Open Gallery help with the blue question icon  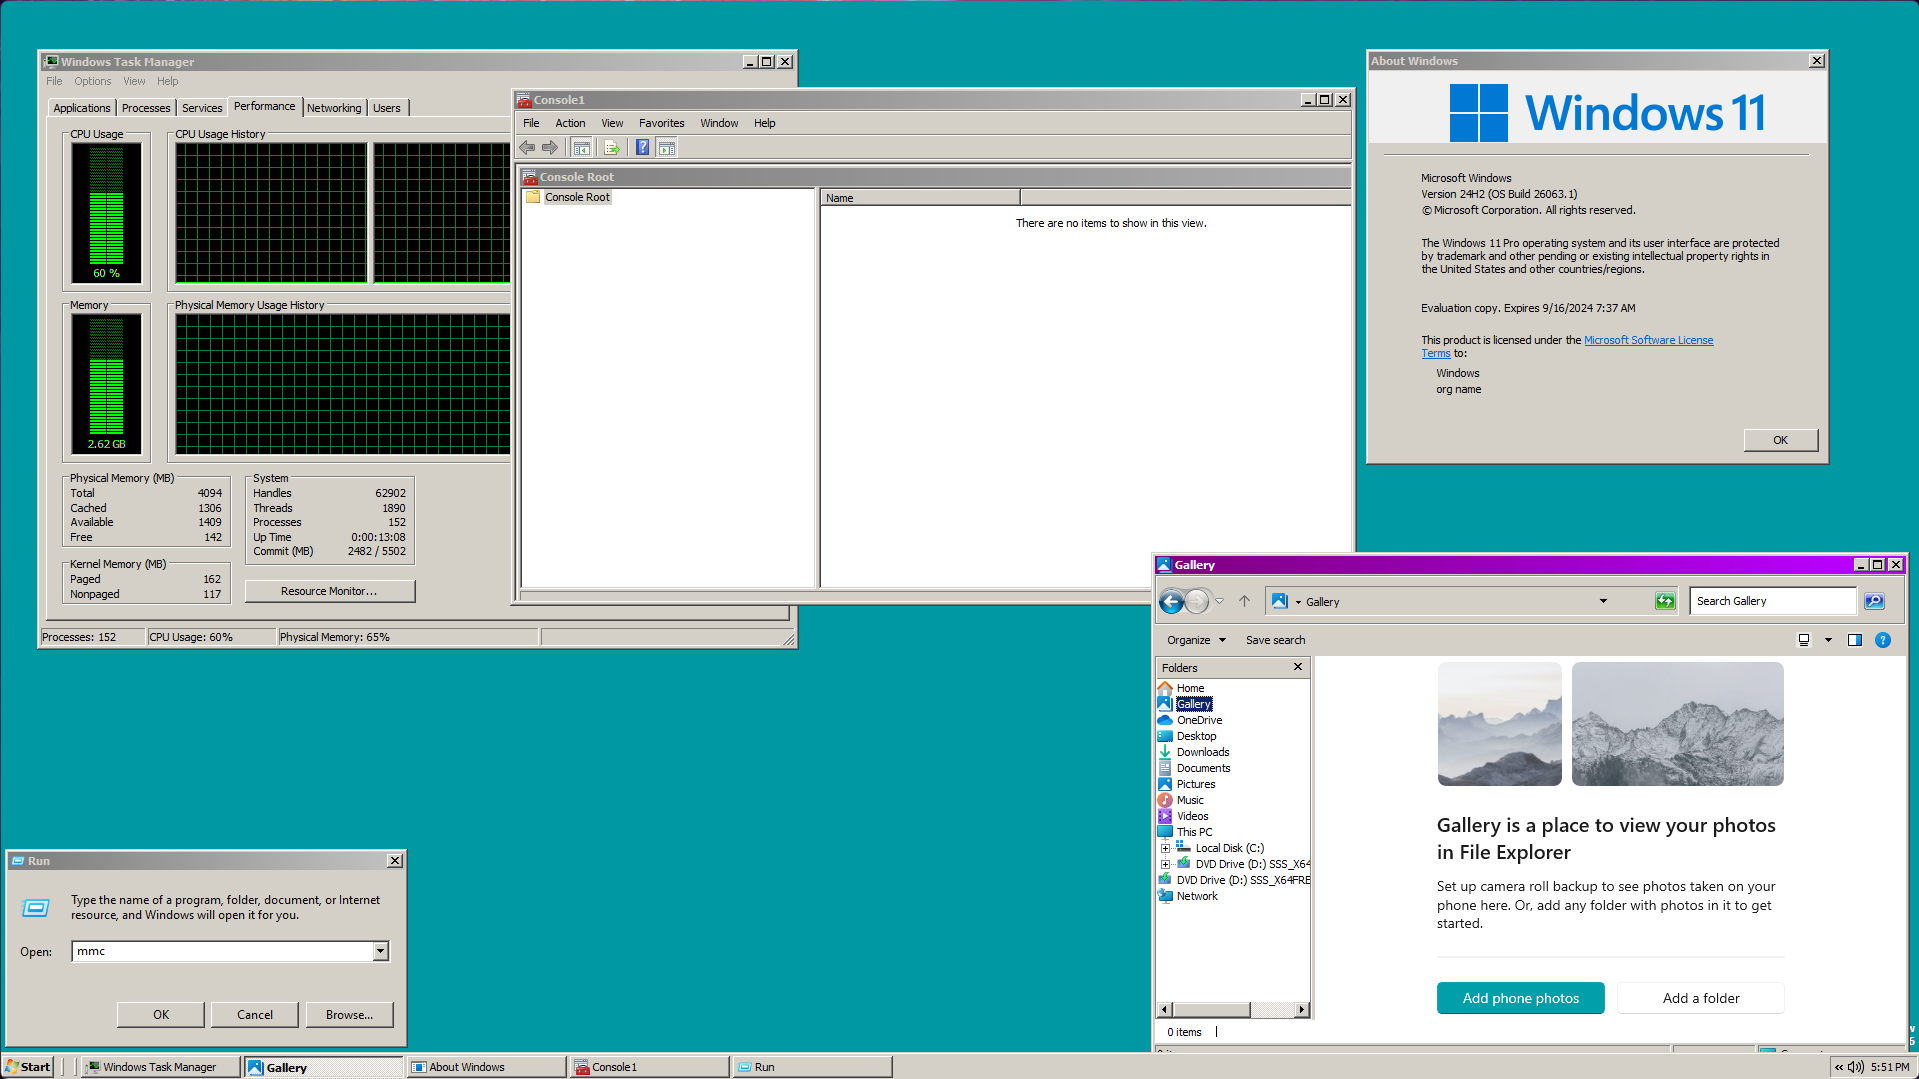(x=1882, y=640)
